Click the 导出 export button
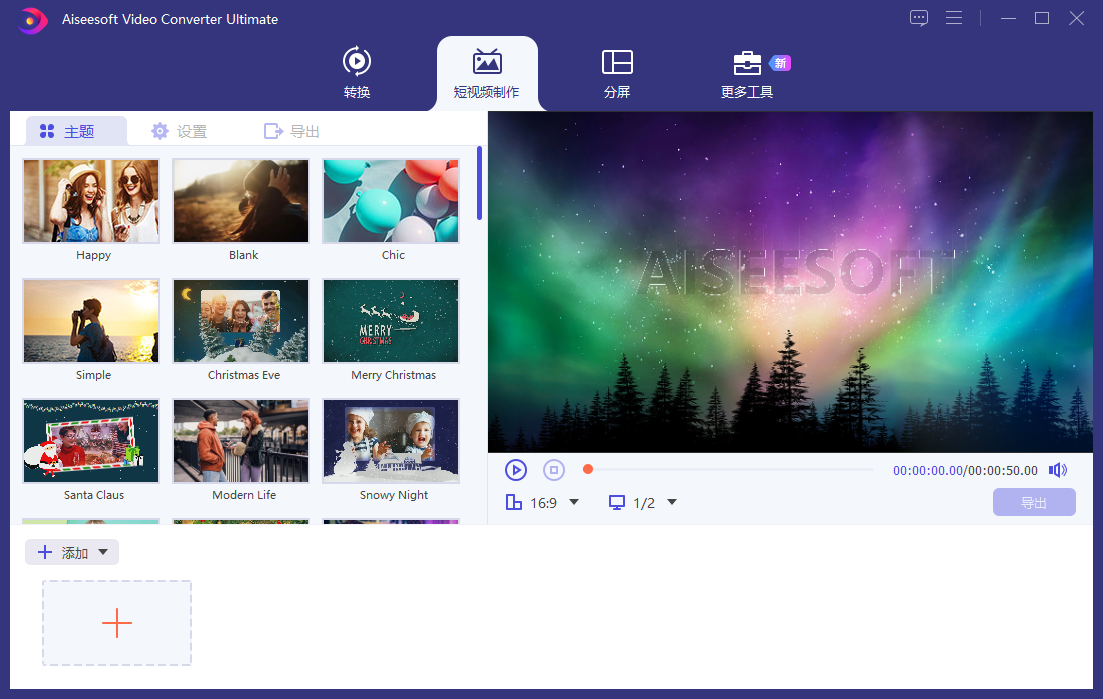This screenshot has height=699, width=1103. click(x=1034, y=502)
